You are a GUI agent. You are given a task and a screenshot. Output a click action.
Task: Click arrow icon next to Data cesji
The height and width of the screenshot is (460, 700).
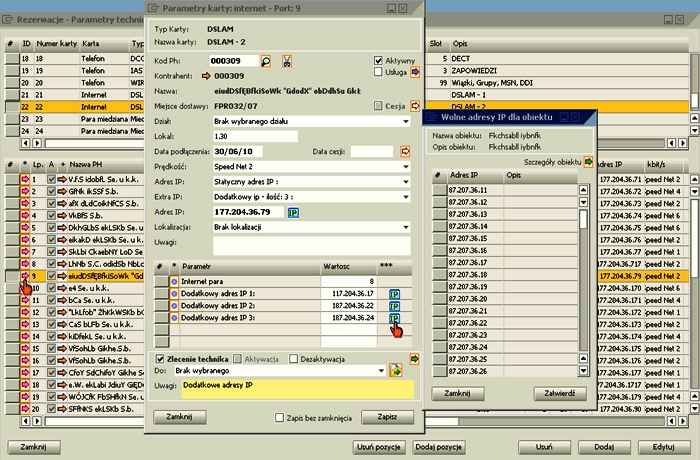pos(405,151)
